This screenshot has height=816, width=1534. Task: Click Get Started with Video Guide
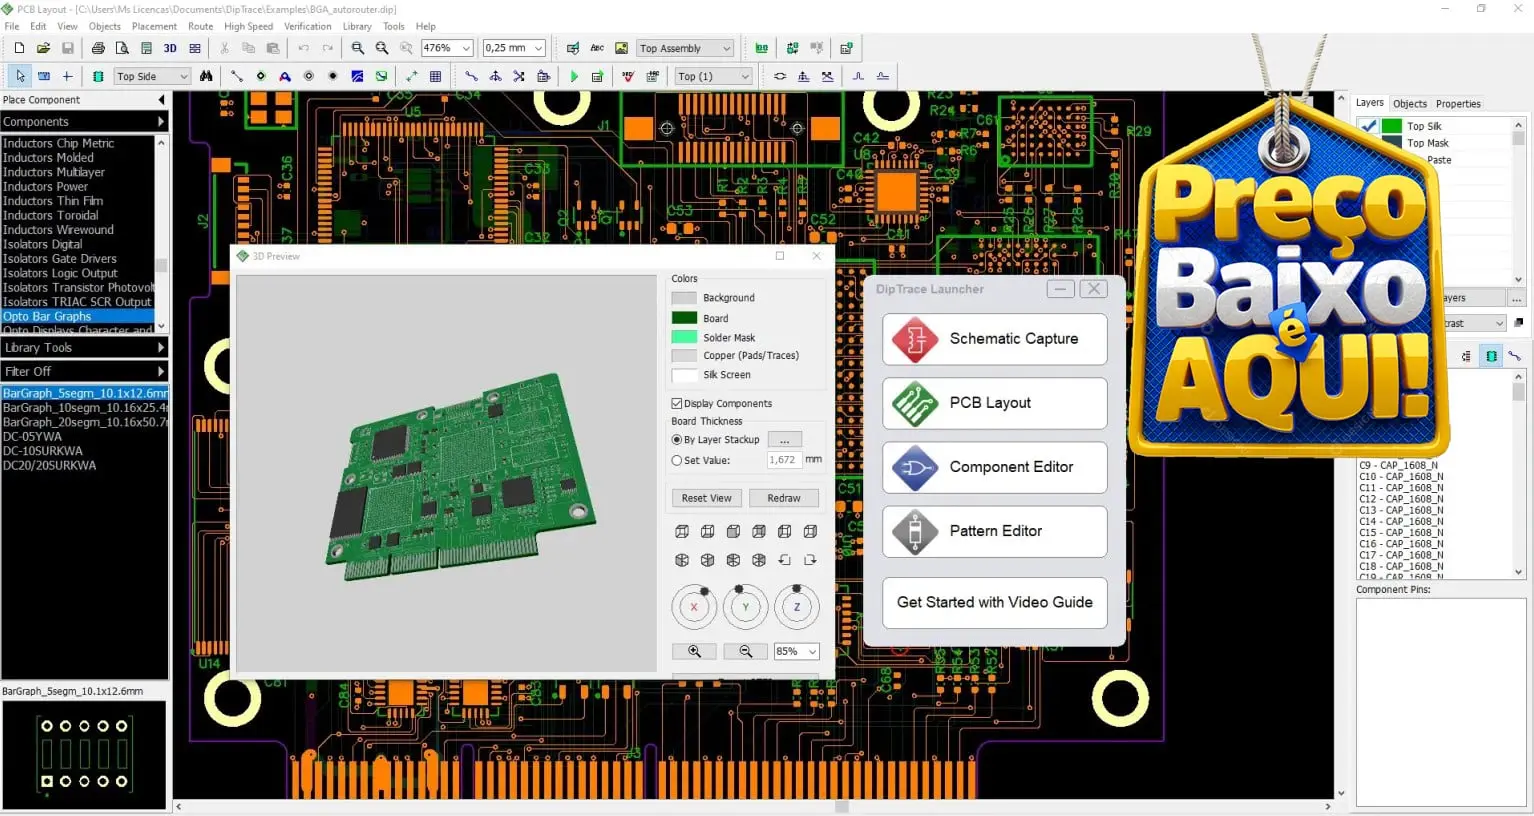pyautogui.click(x=994, y=602)
